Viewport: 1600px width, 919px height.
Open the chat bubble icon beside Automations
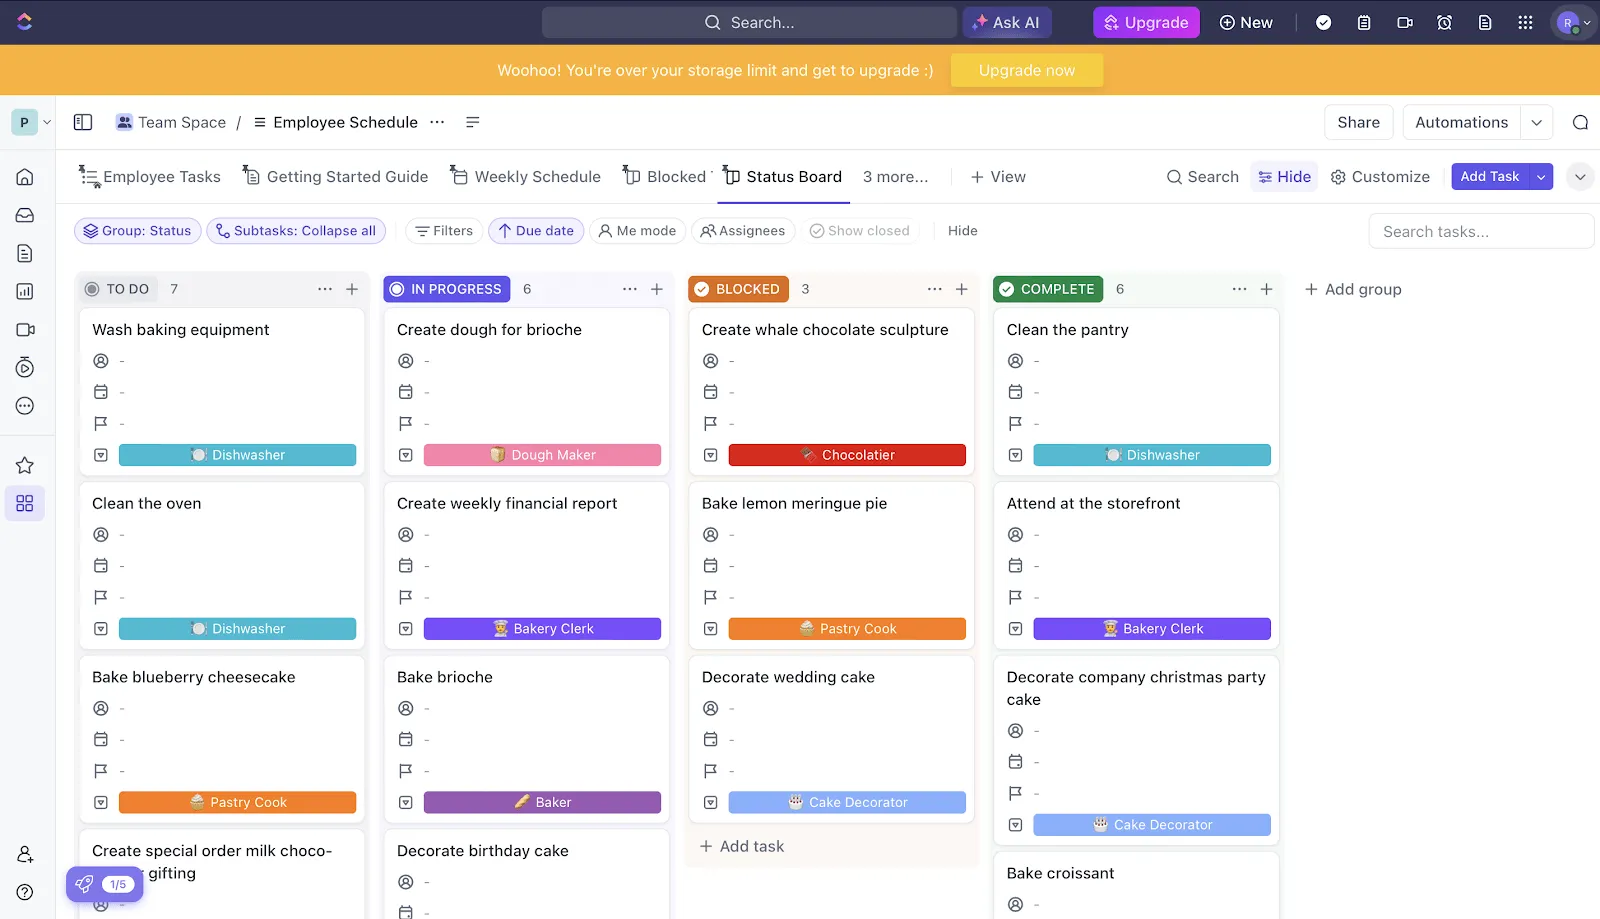pos(1580,122)
